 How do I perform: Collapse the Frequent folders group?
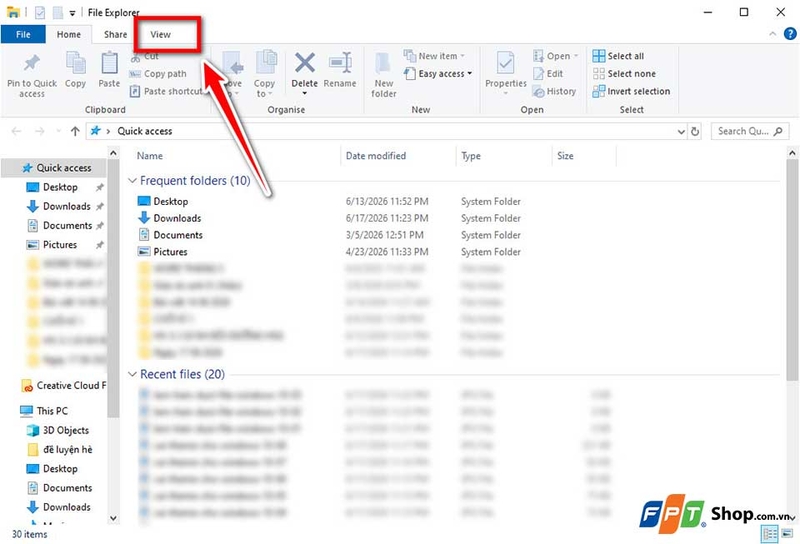tap(132, 181)
